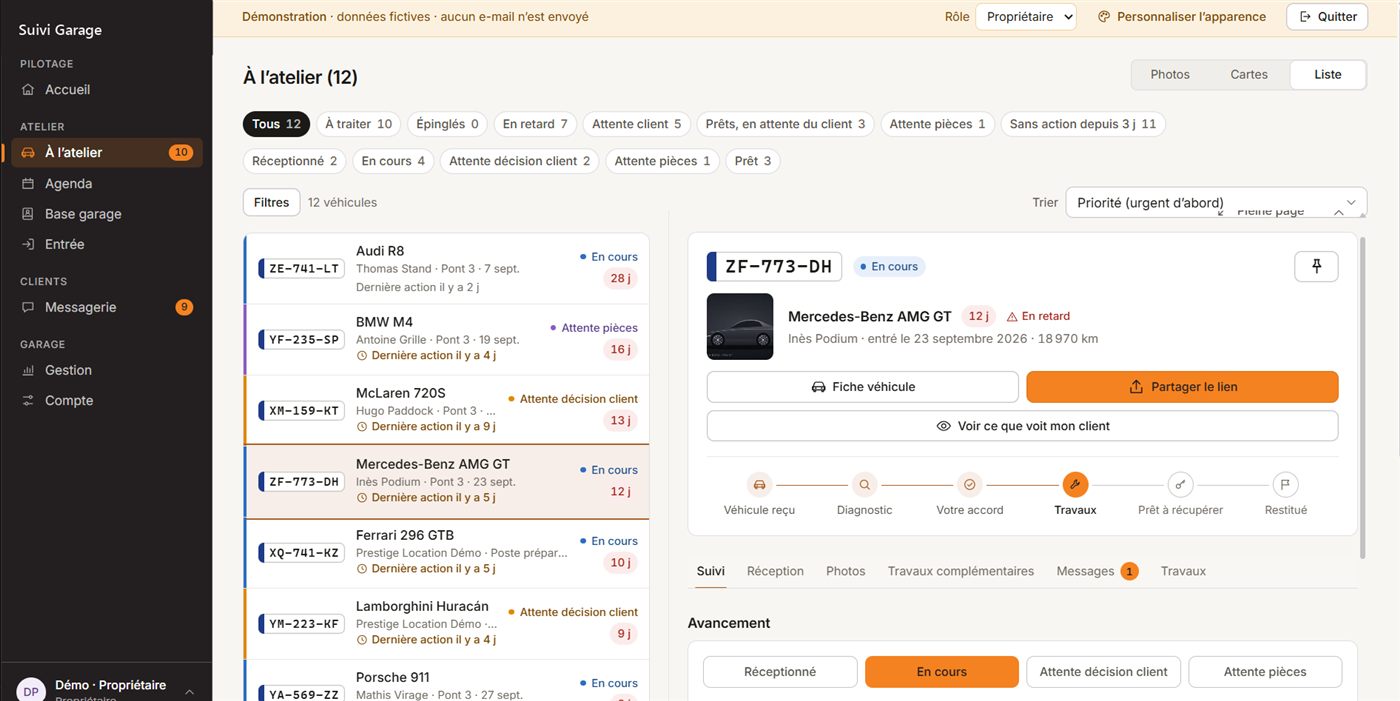Open the Vehicle received step icon
This screenshot has height=701, width=1400.
(x=760, y=485)
